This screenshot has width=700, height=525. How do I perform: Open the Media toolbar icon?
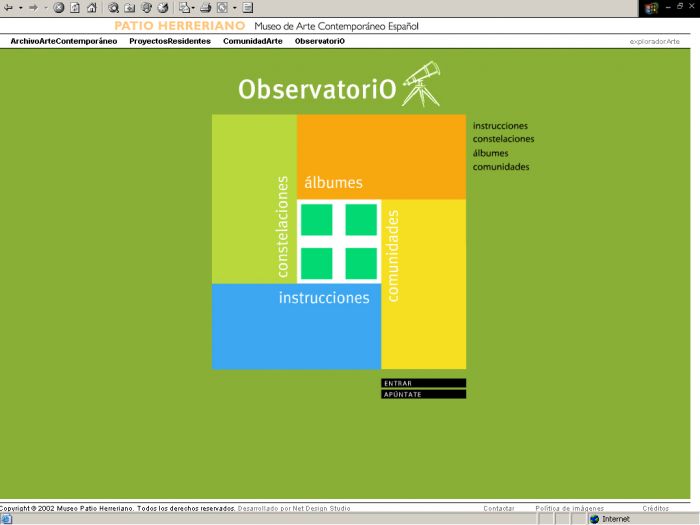point(146,8)
